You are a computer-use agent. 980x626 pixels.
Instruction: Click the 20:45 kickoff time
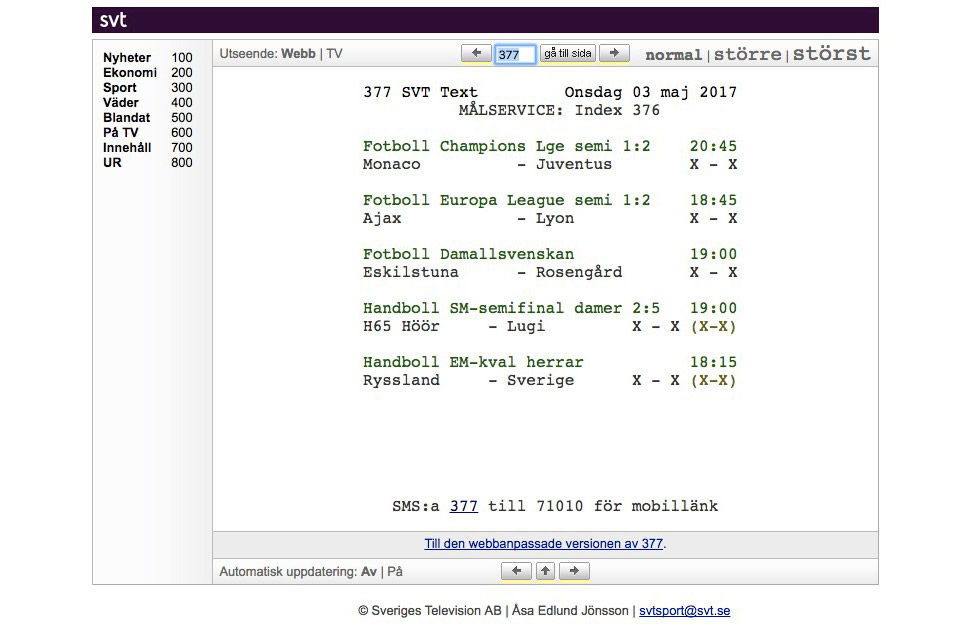713,146
